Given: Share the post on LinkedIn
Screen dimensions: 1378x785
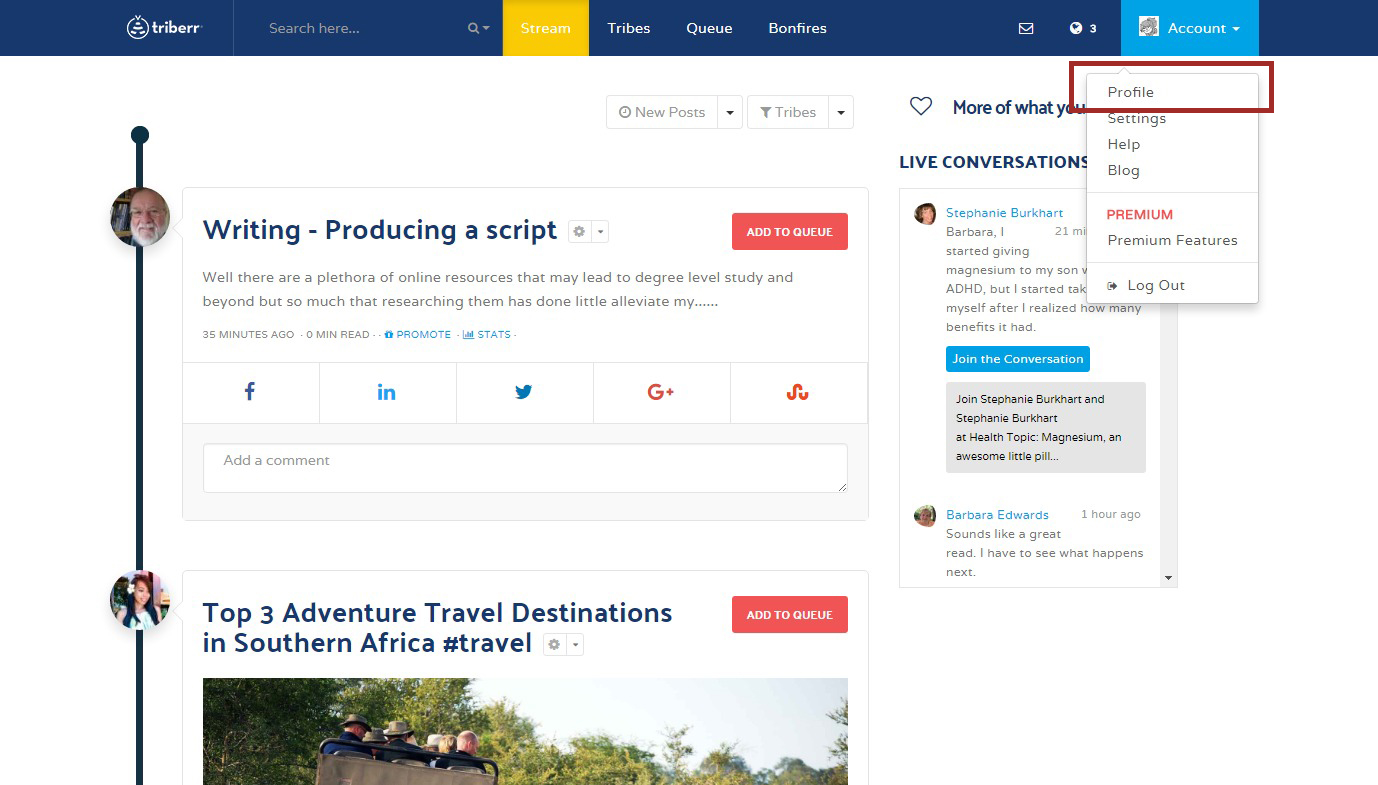Looking at the screenshot, I should tap(387, 392).
